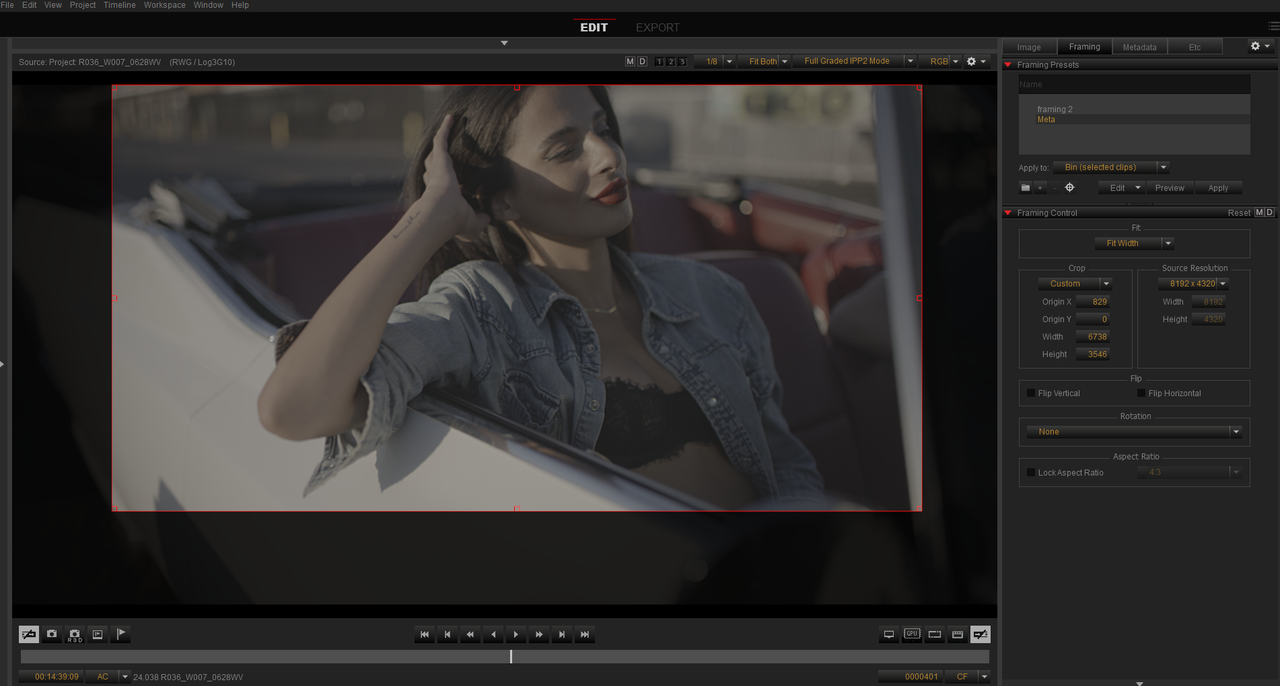This screenshot has width=1280, height=686.
Task: Enable the Flip Vertical checkbox
Action: point(1031,393)
